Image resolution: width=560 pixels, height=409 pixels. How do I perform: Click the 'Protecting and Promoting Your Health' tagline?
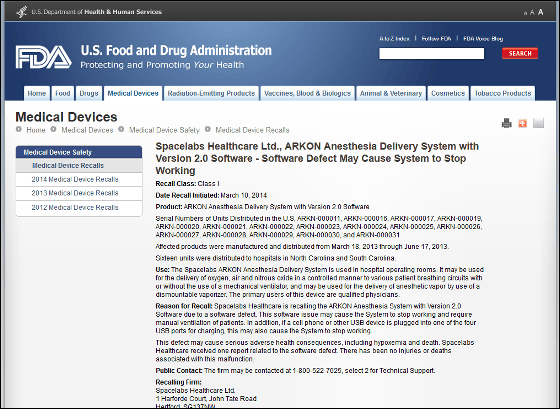tap(162, 65)
